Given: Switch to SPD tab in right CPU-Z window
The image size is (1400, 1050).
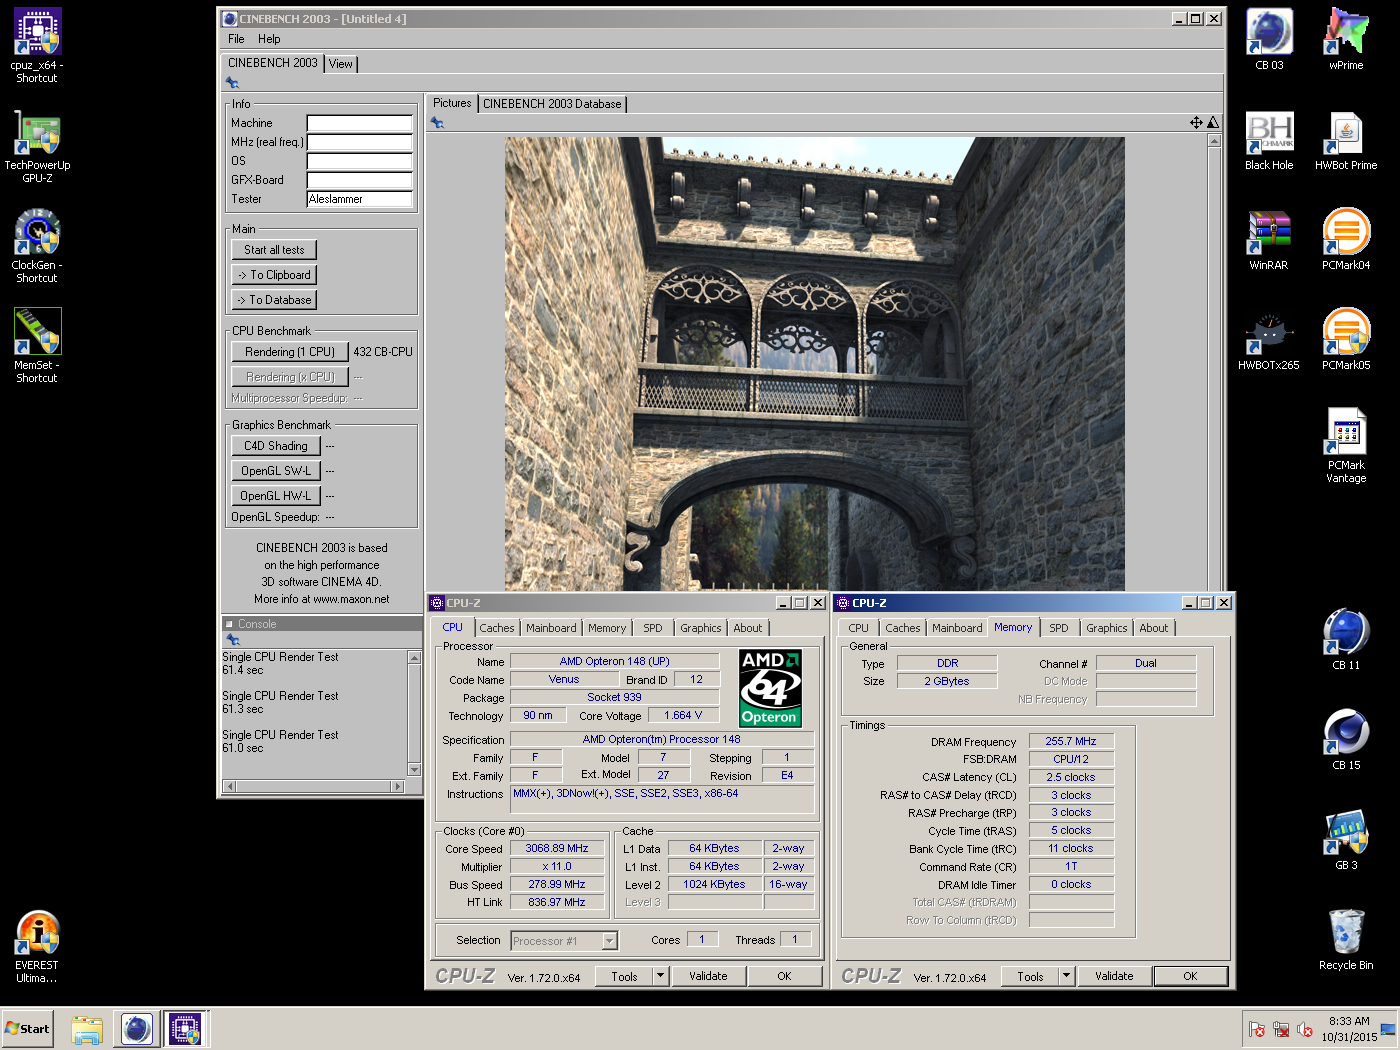Looking at the screenshot, I should click(x=1059, y=628).
